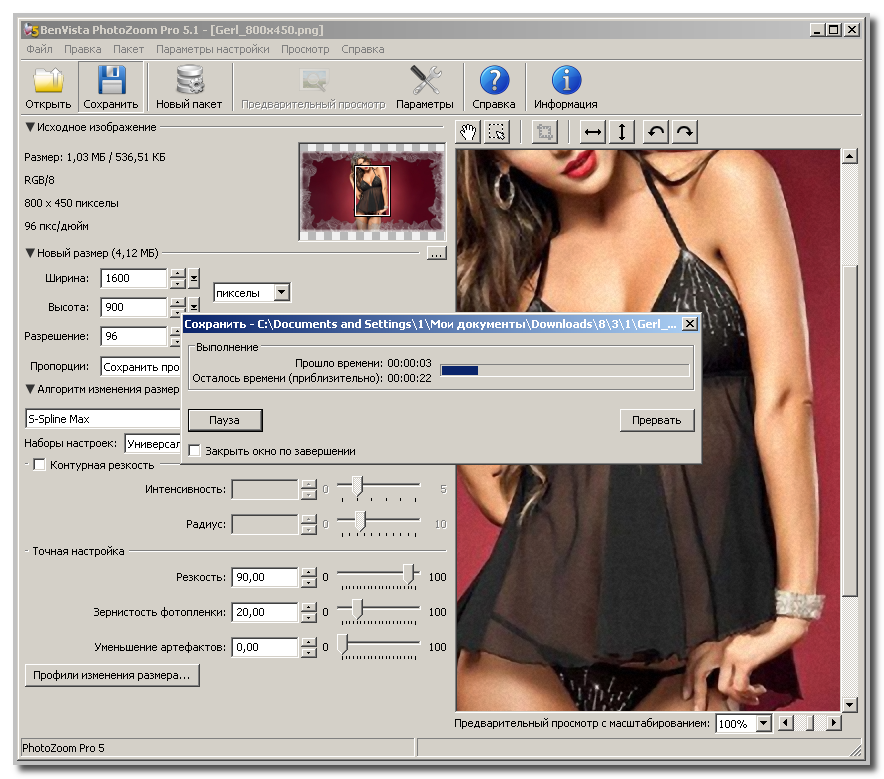Click the Информация icon
This screenshot has height=779, width=884.
coord(566,81)
